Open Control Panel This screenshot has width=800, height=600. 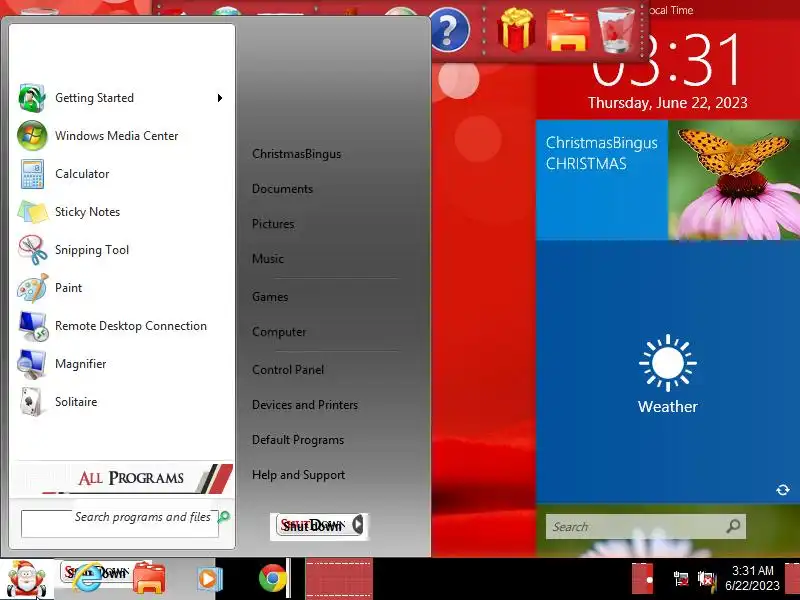pyautogui.click(x=288, y=370)
